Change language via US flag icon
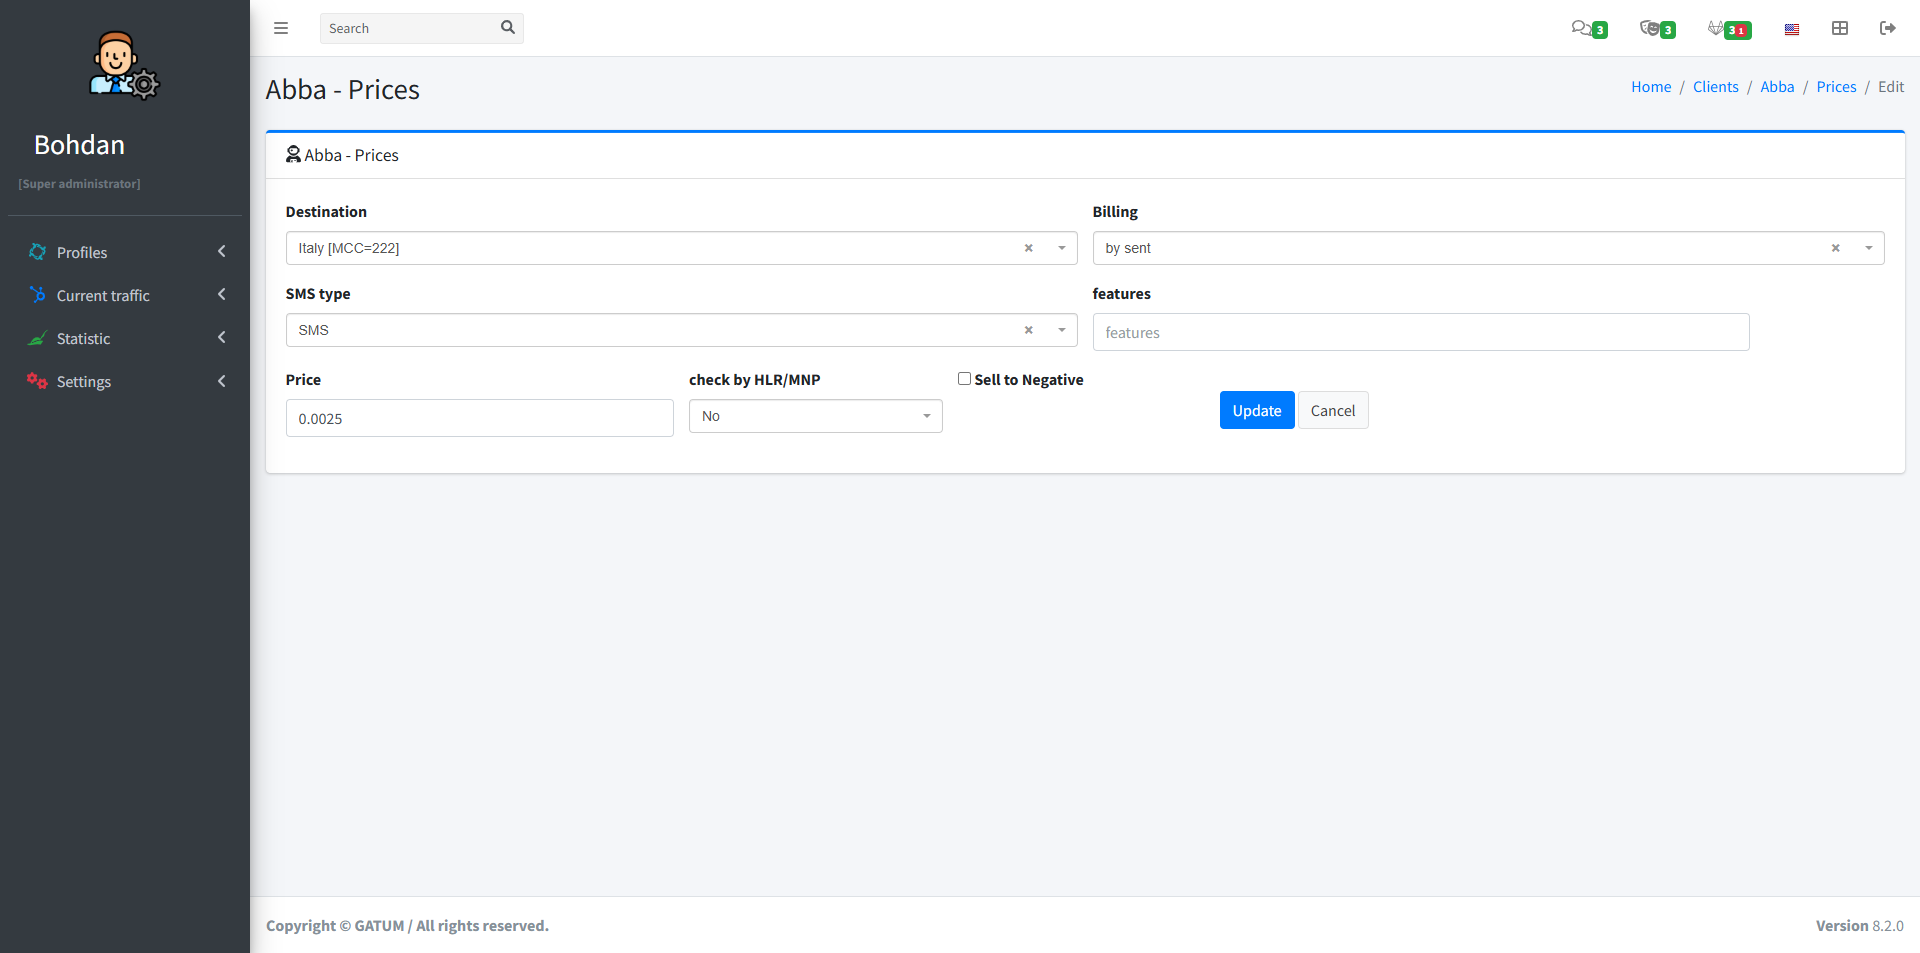The width and height of the screenshot is (1920, 953). (x=1792, y=29)
